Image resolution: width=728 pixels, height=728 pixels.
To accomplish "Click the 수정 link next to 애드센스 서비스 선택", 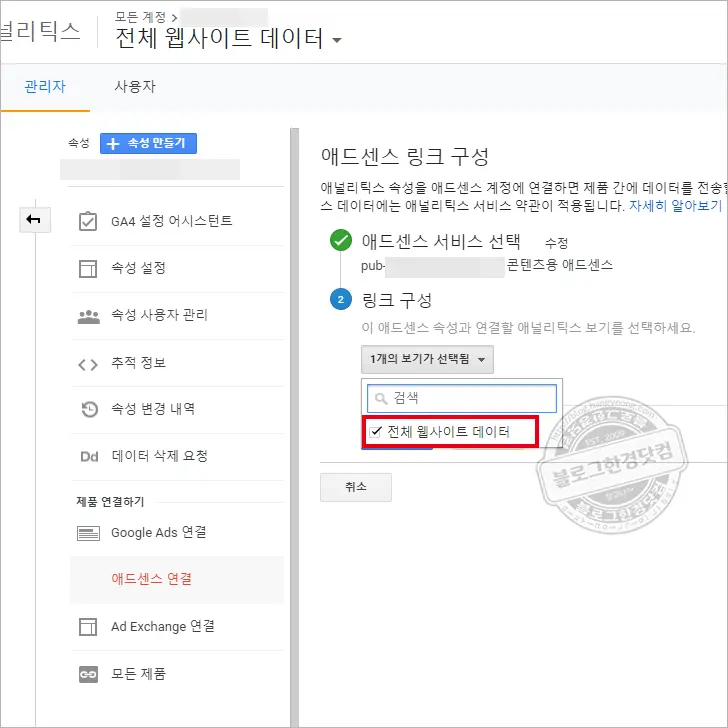I will pos(556,243).
